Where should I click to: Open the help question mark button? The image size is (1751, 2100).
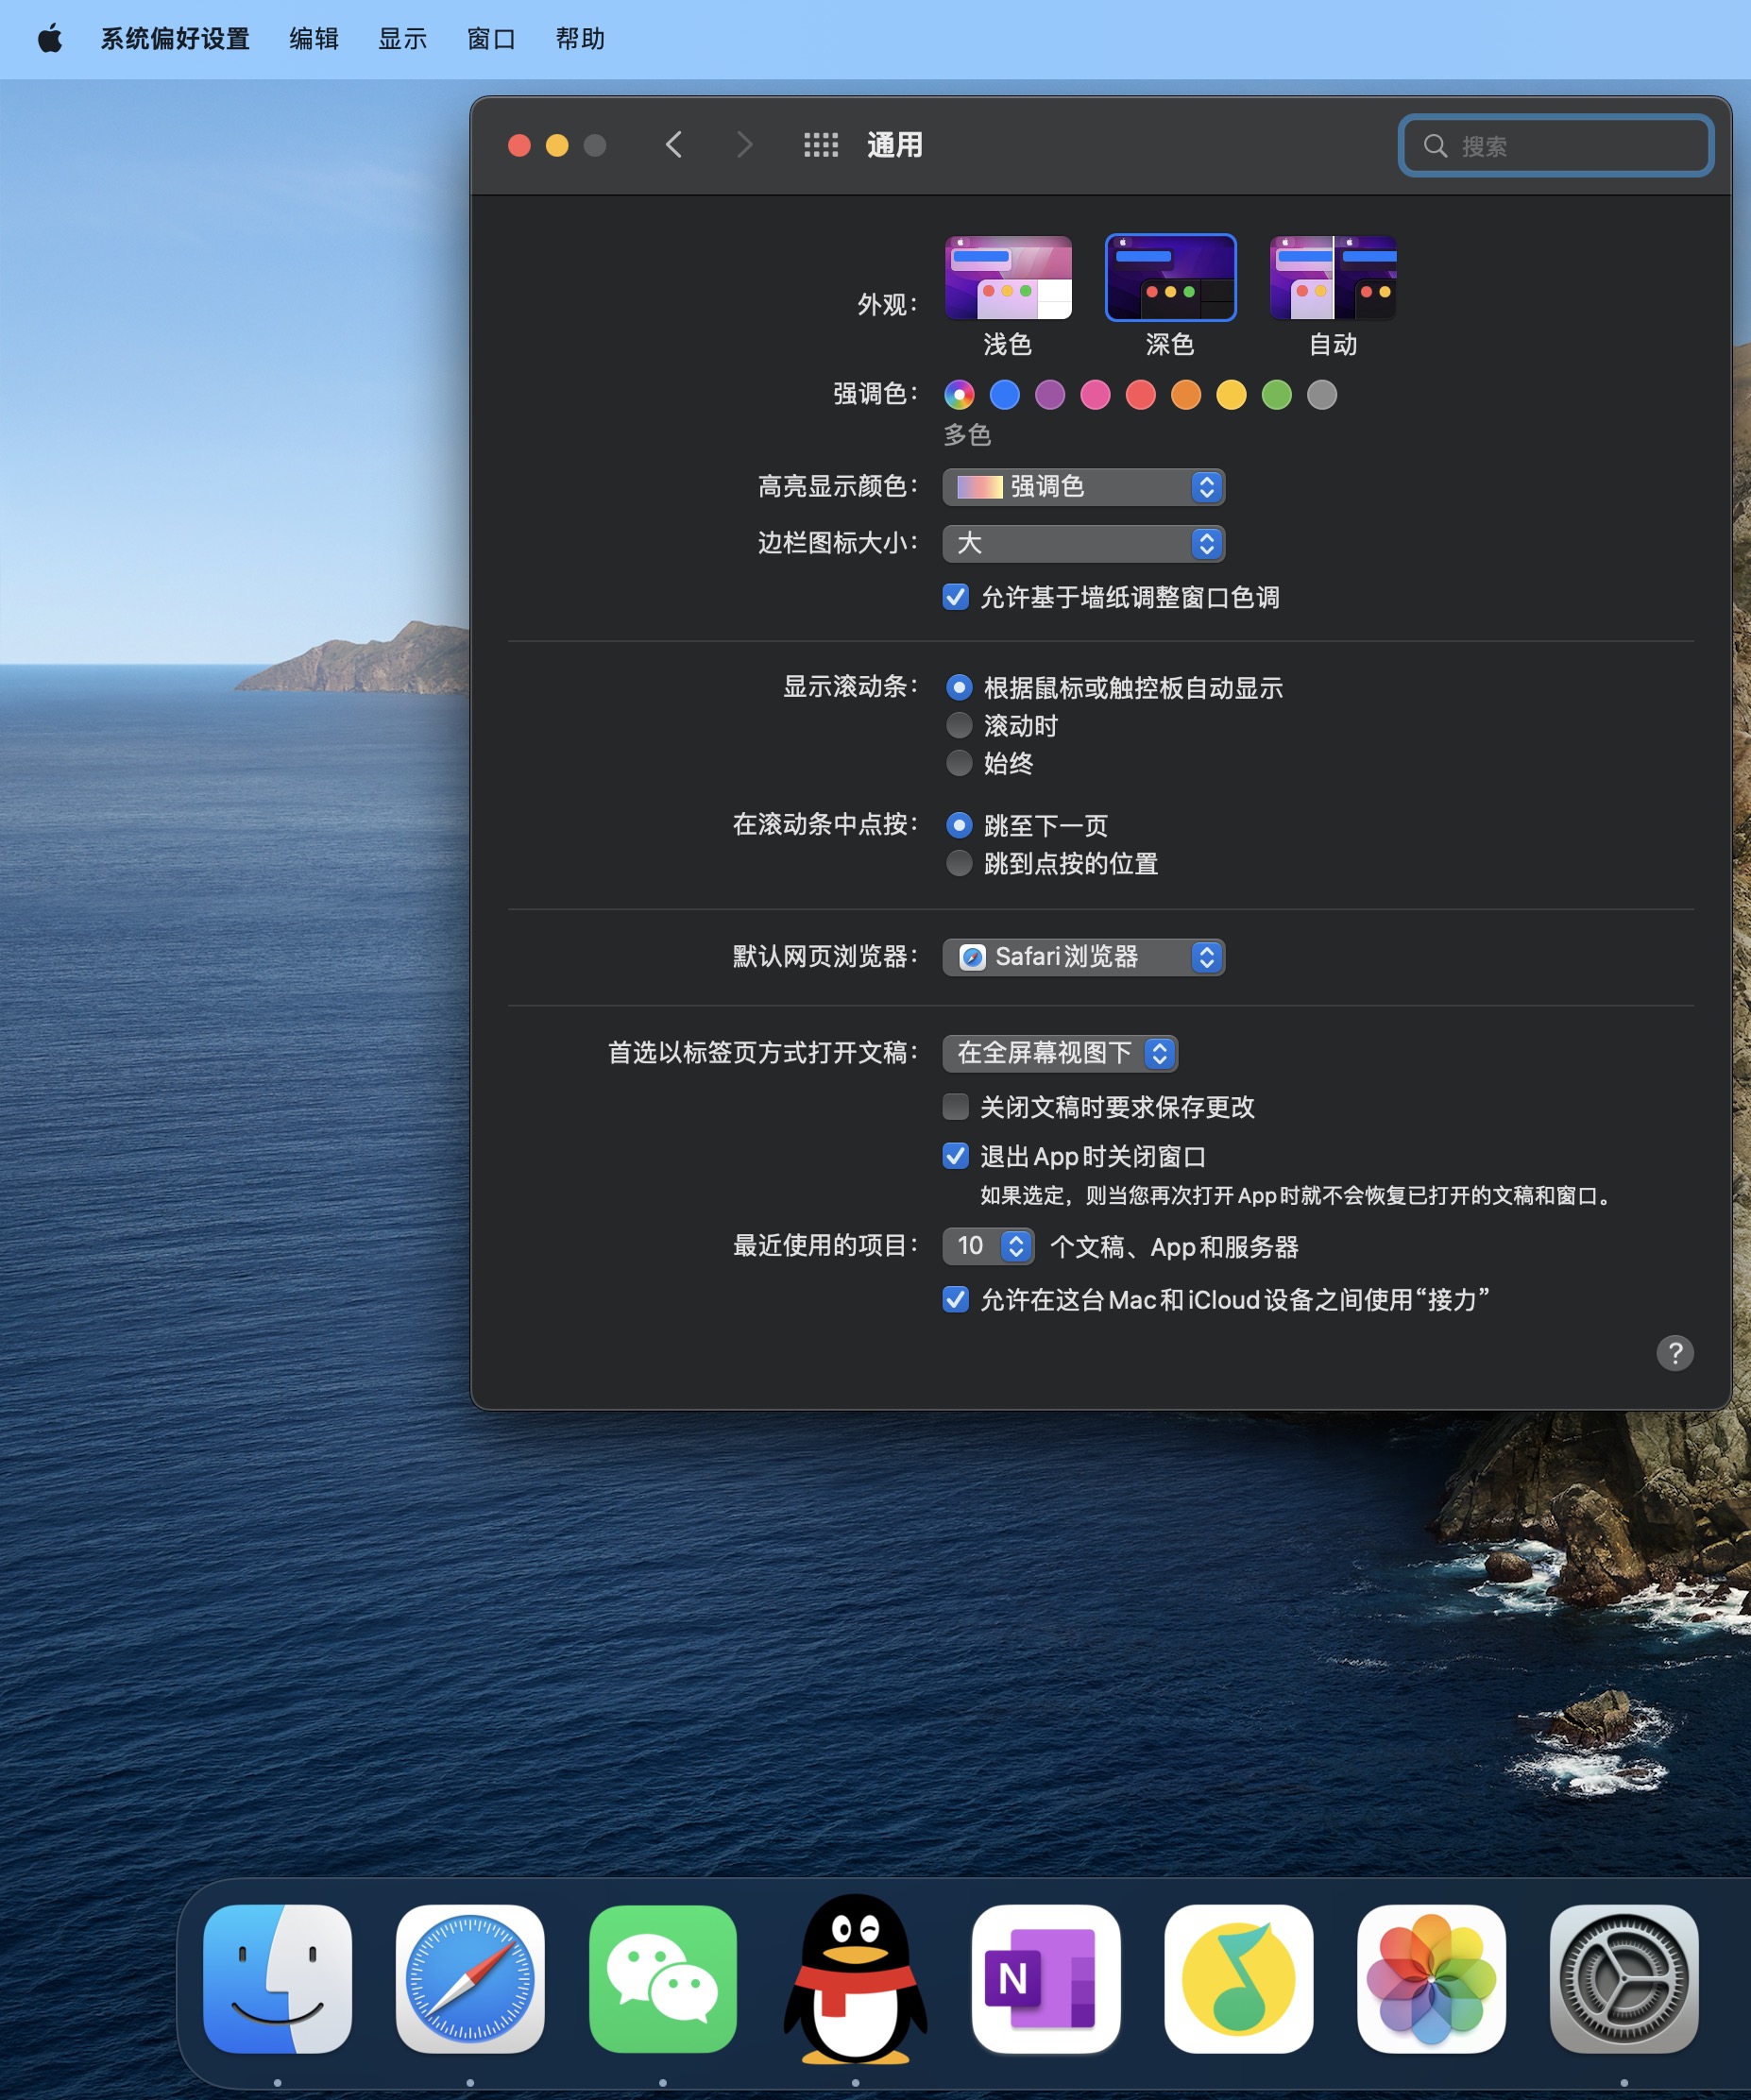pyautogui.click(x=1674, y=1353)
